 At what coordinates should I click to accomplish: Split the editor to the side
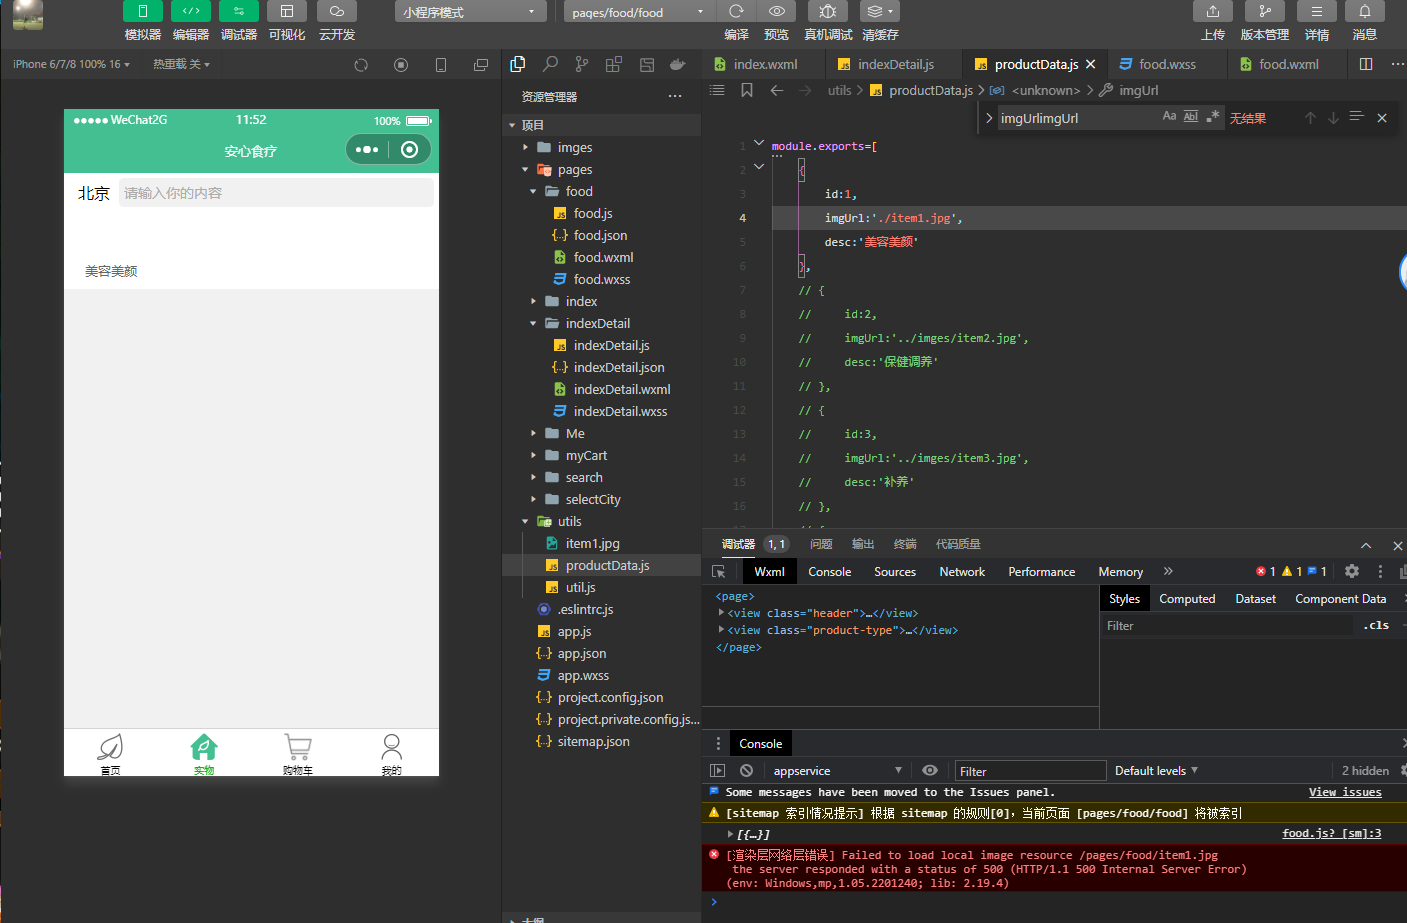tap(1366, 64)
